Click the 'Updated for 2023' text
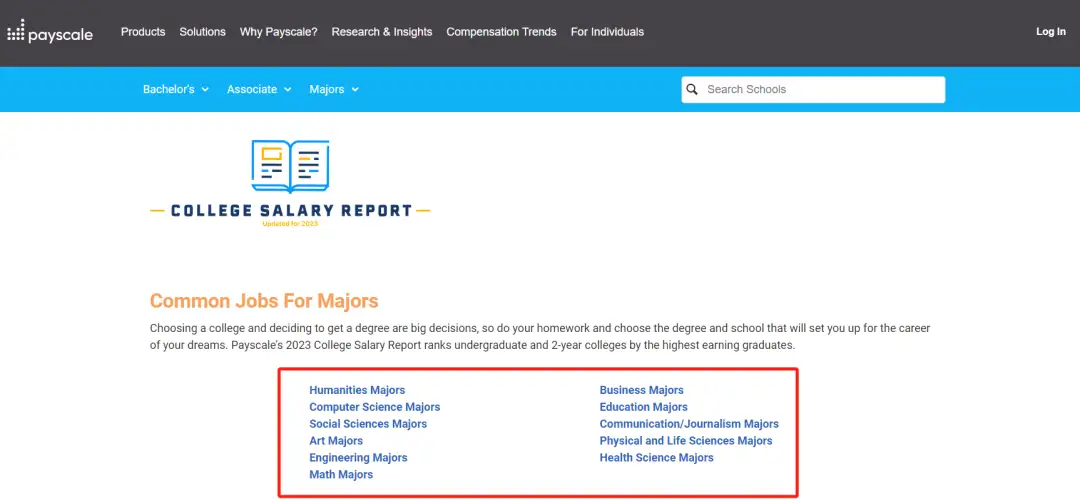 (290, 224)
